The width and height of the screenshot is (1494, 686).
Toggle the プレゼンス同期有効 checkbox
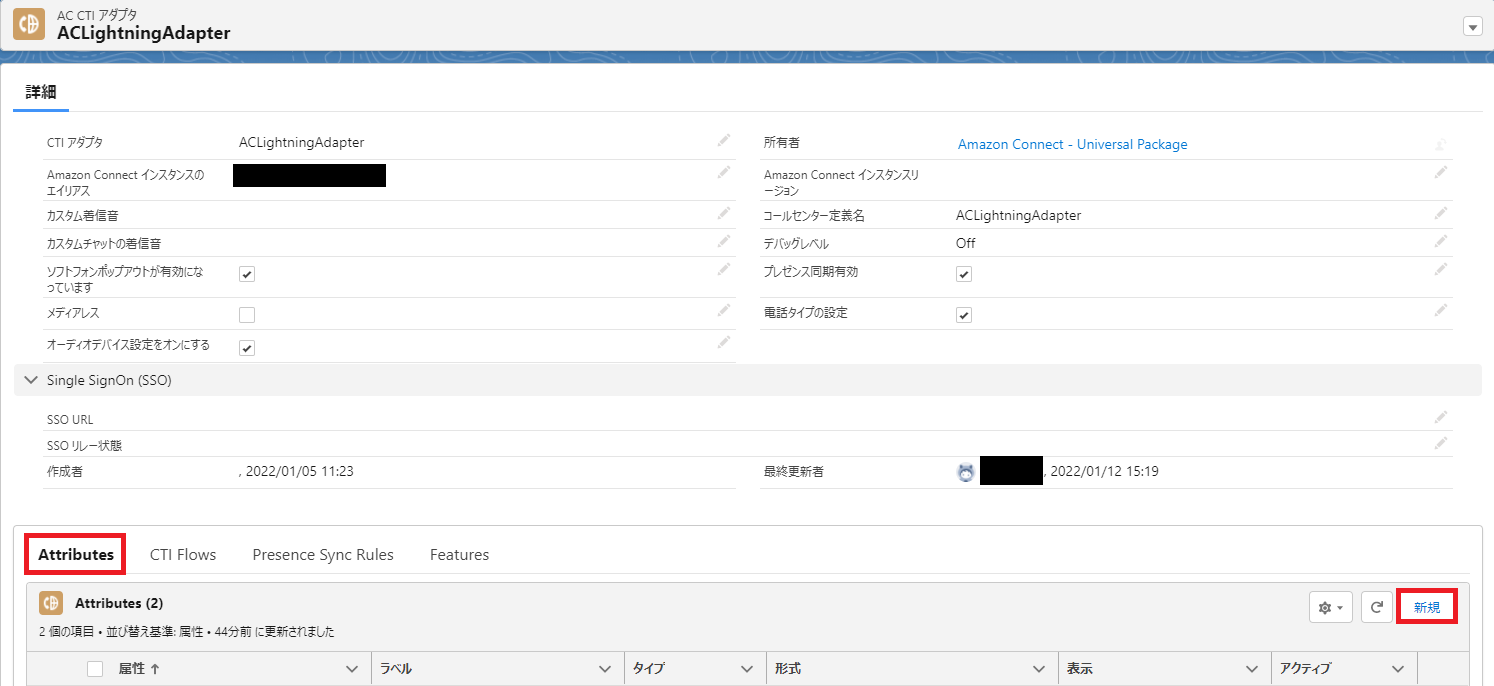pos(964,274)
